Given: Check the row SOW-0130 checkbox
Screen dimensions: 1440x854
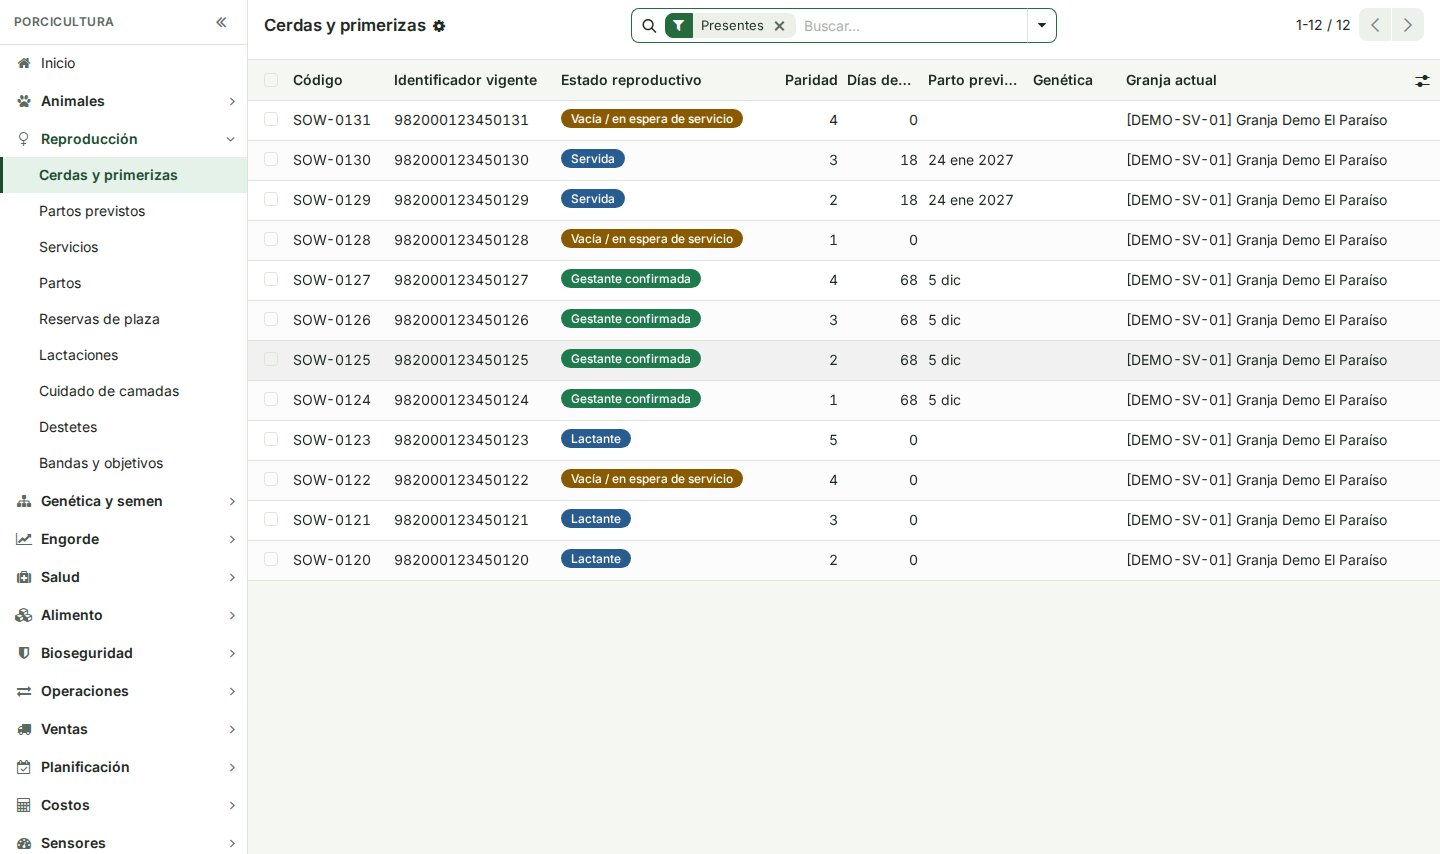Looking at the screenshot, I should [x=271, y=159].
